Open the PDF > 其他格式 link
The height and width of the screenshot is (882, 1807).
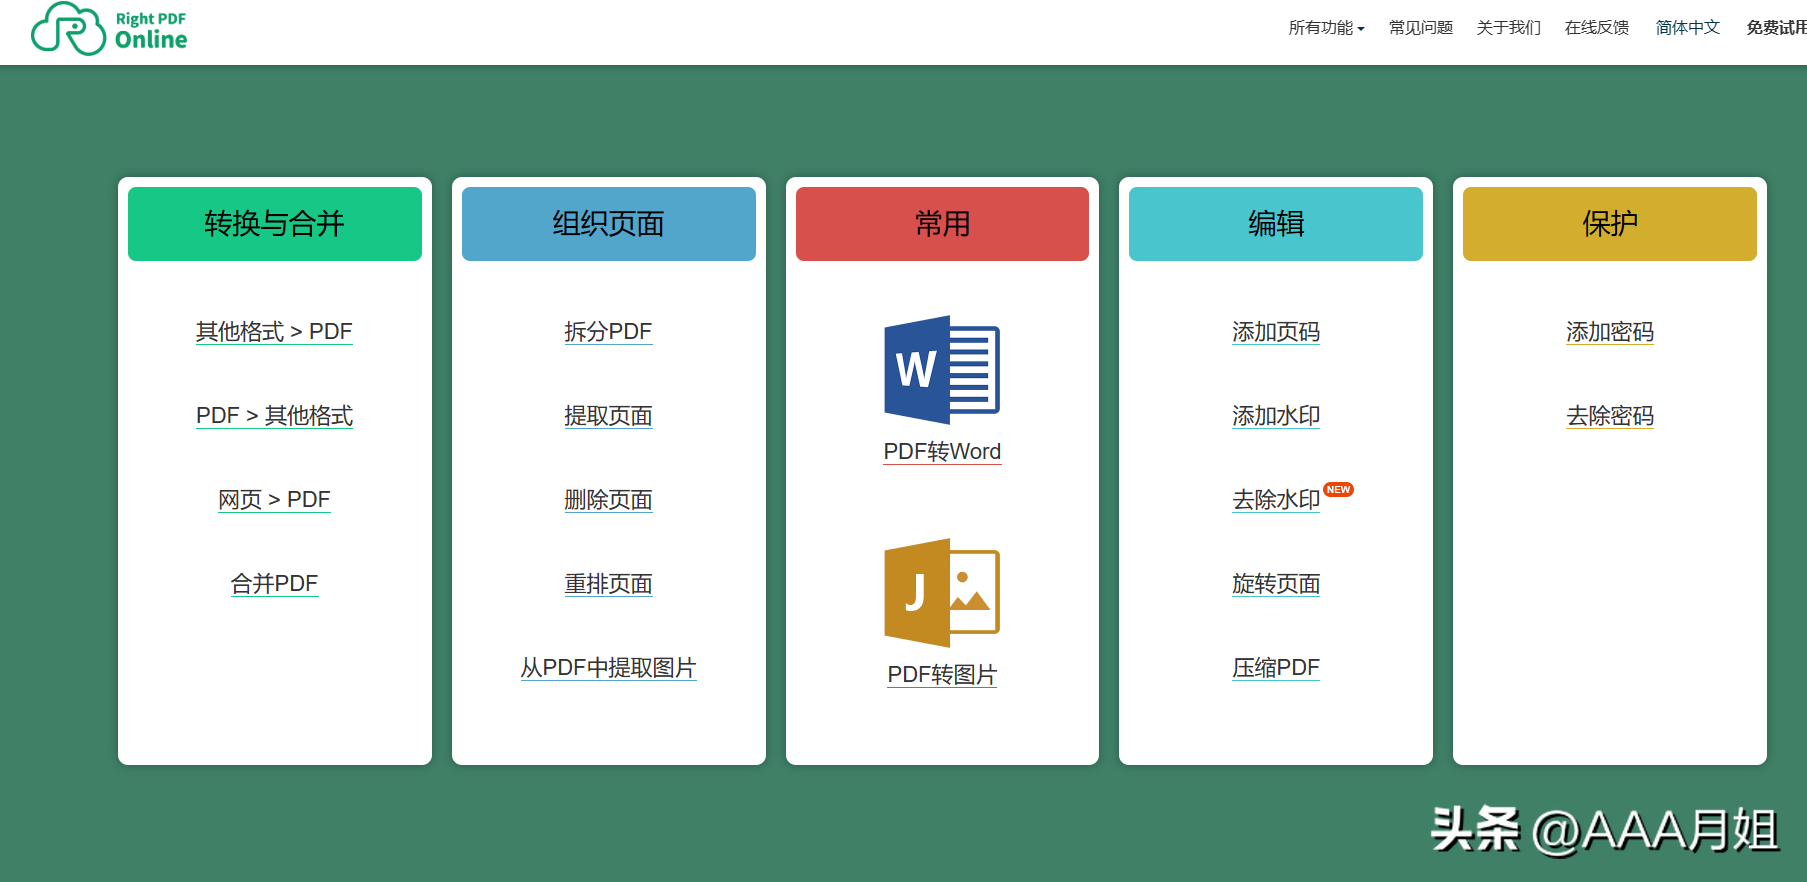pos(274,416)
